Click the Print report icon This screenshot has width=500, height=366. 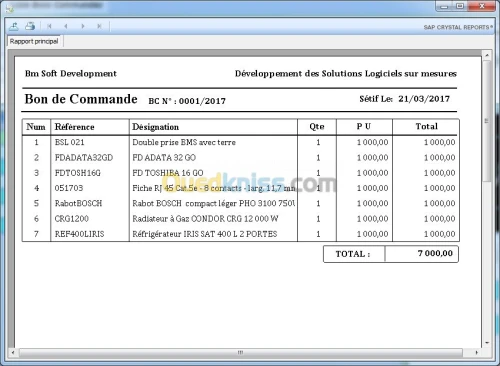(30, 26)
